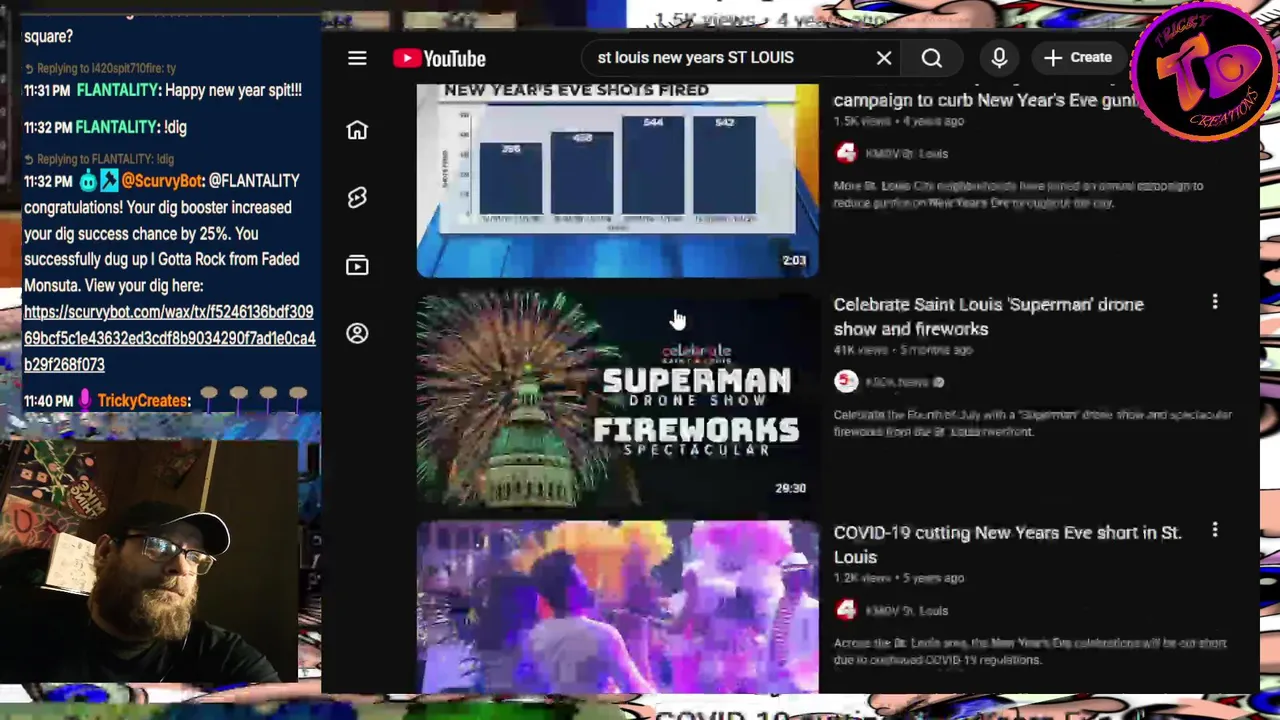This screenshot has height=720, width=1280.
Task: Open the COVID-19 cutting New Years Eve title
Action: click(1007, 544)
